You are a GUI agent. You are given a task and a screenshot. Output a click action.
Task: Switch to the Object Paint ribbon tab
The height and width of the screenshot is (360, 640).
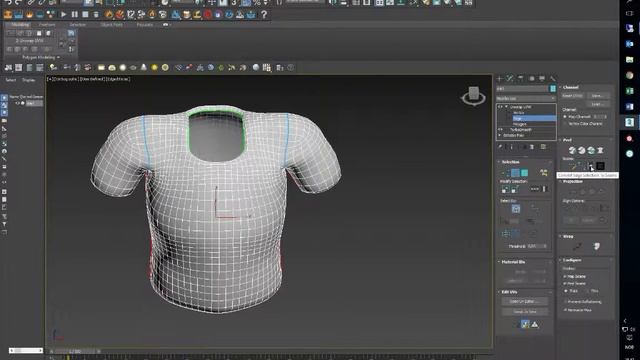pyautogui.click(x=112, y=24)
